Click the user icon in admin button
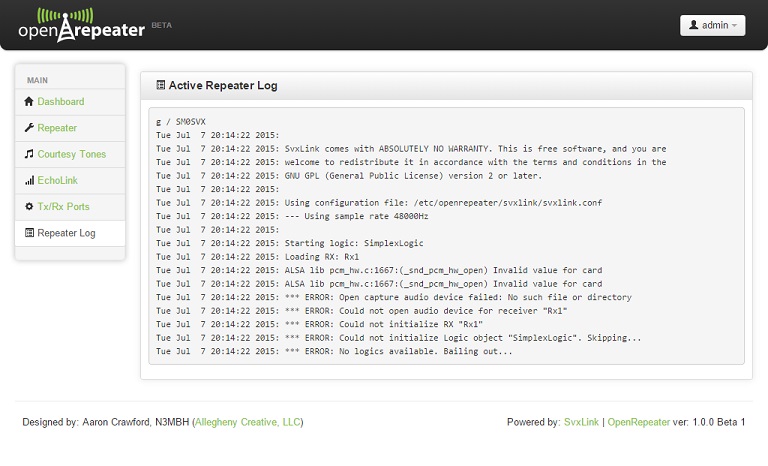The width and height of the screenshot is (768, 466). (694, 25)
